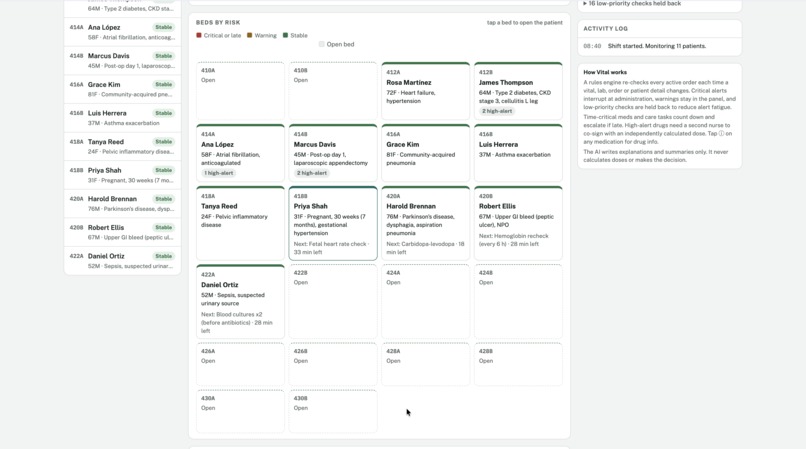The image size is (806, 449).
Task: Open the empty bed 410B card
Action: 333,91
